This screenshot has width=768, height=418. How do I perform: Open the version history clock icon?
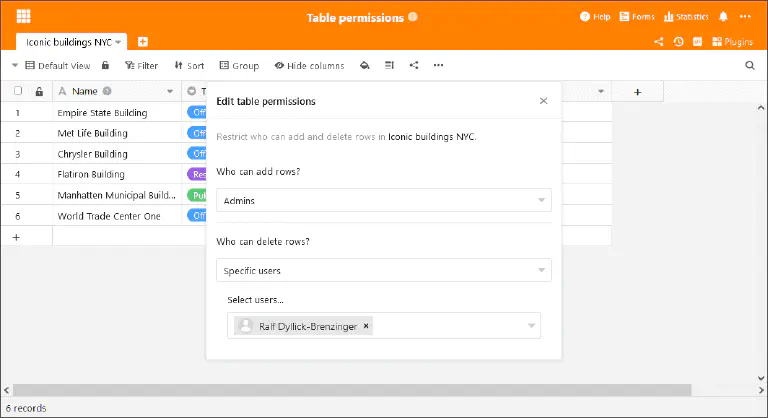[x=678, y=42]
